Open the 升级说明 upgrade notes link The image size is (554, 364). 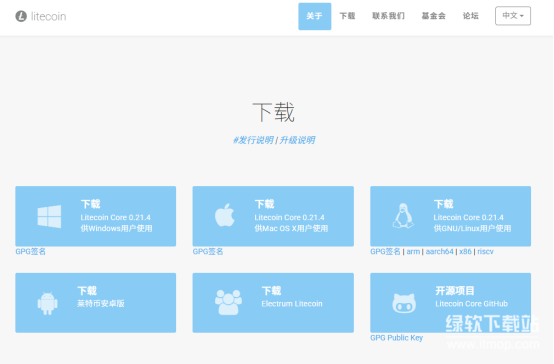pos(297,140)
